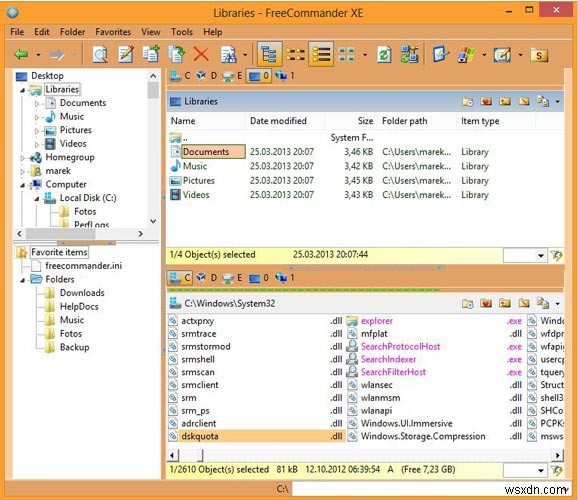578x500 pixels.
Task: Sort by the Date modified column header
Action: tap(278, 121)
